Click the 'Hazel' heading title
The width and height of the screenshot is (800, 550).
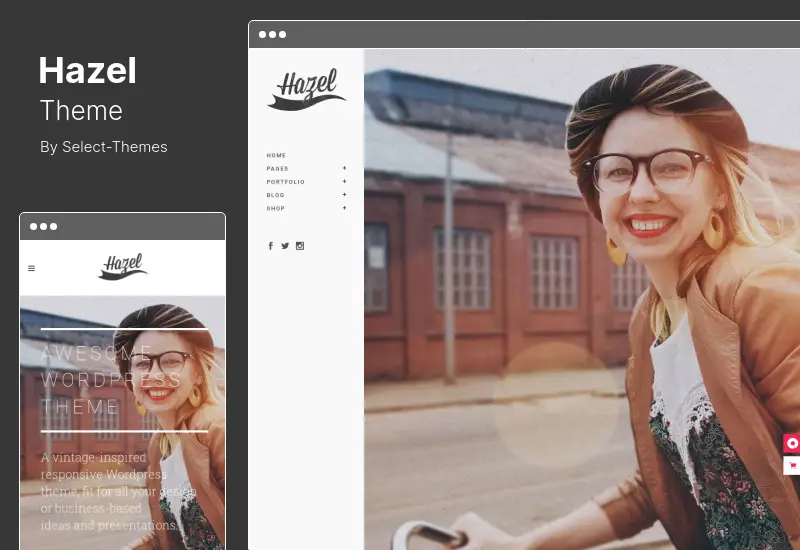pos(88,70)
